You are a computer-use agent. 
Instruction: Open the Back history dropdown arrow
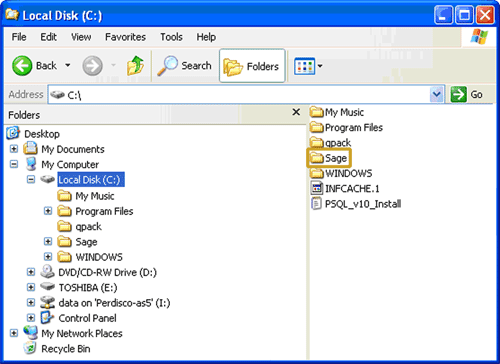[x=68, y=65]
